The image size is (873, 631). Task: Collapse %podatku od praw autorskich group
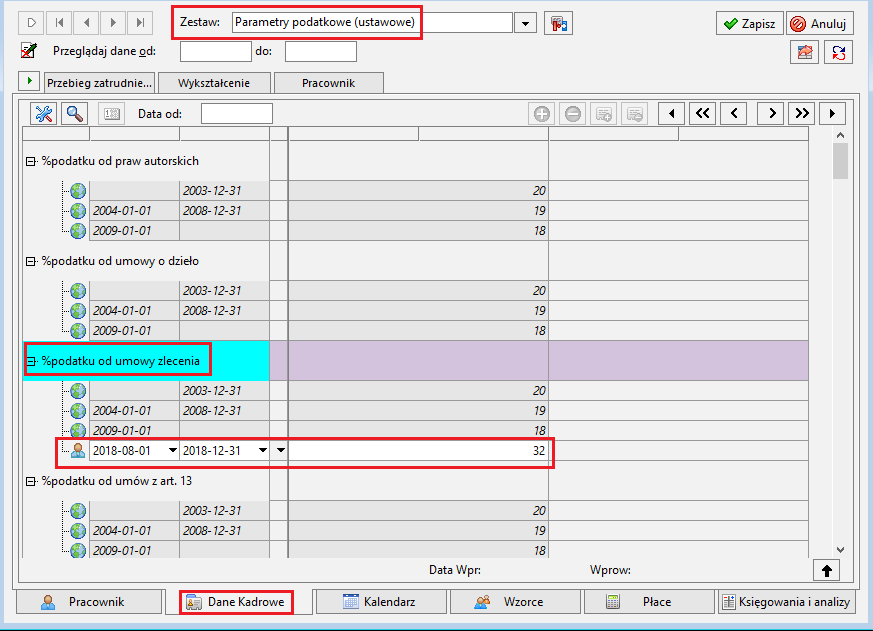31,162
